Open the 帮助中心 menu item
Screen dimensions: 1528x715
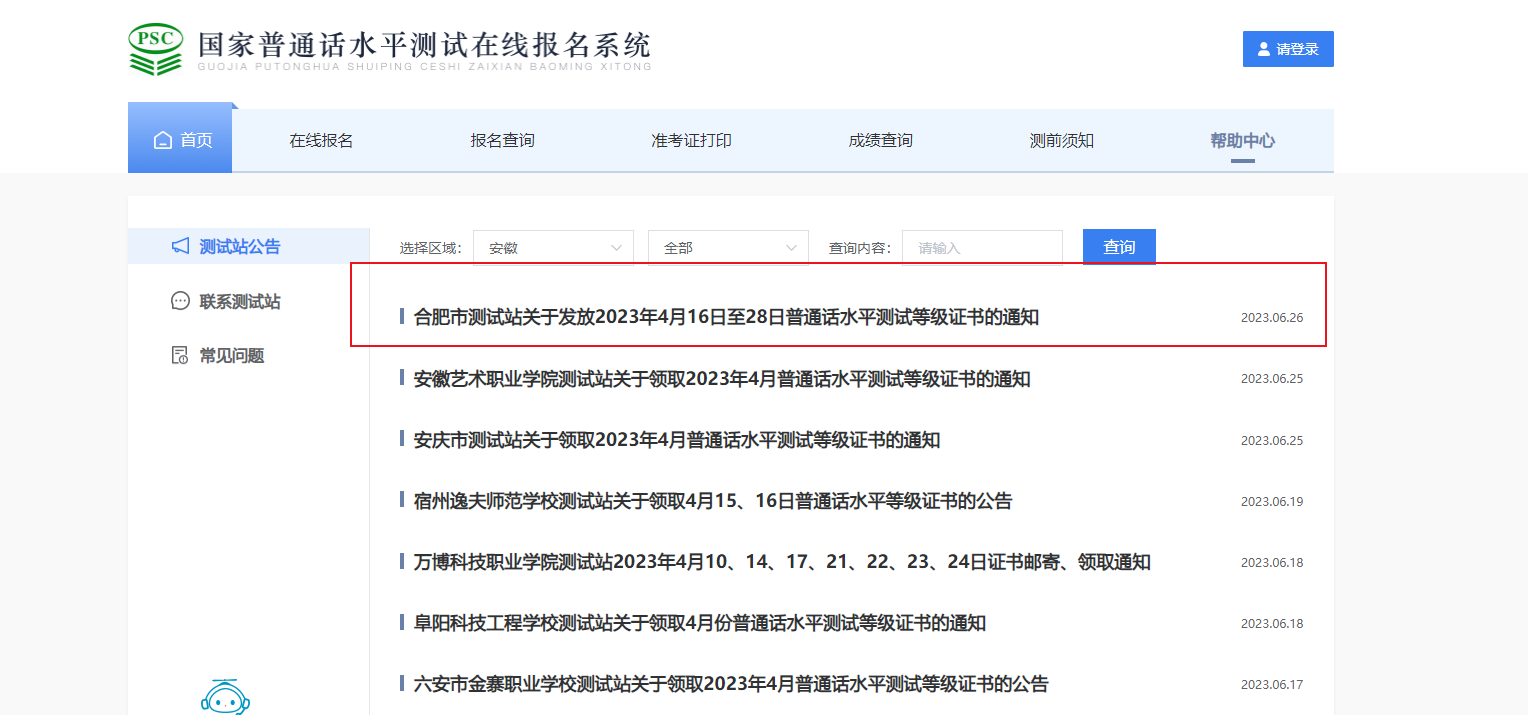[1242, 141]
